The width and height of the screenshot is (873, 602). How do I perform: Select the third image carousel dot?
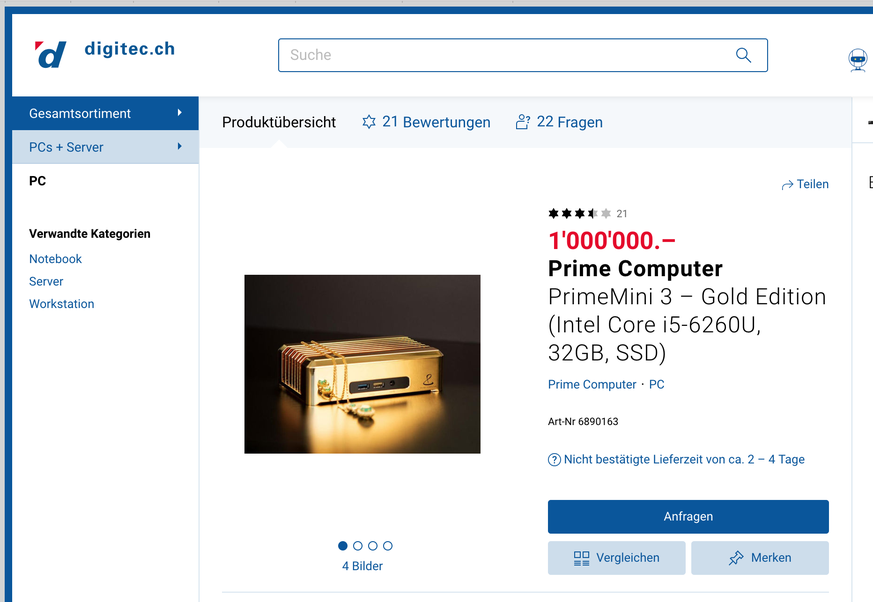[373, 546]
